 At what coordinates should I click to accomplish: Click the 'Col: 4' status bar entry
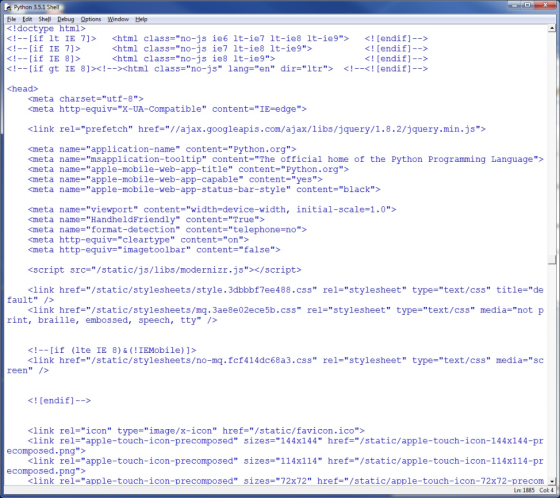click(546, 490)
